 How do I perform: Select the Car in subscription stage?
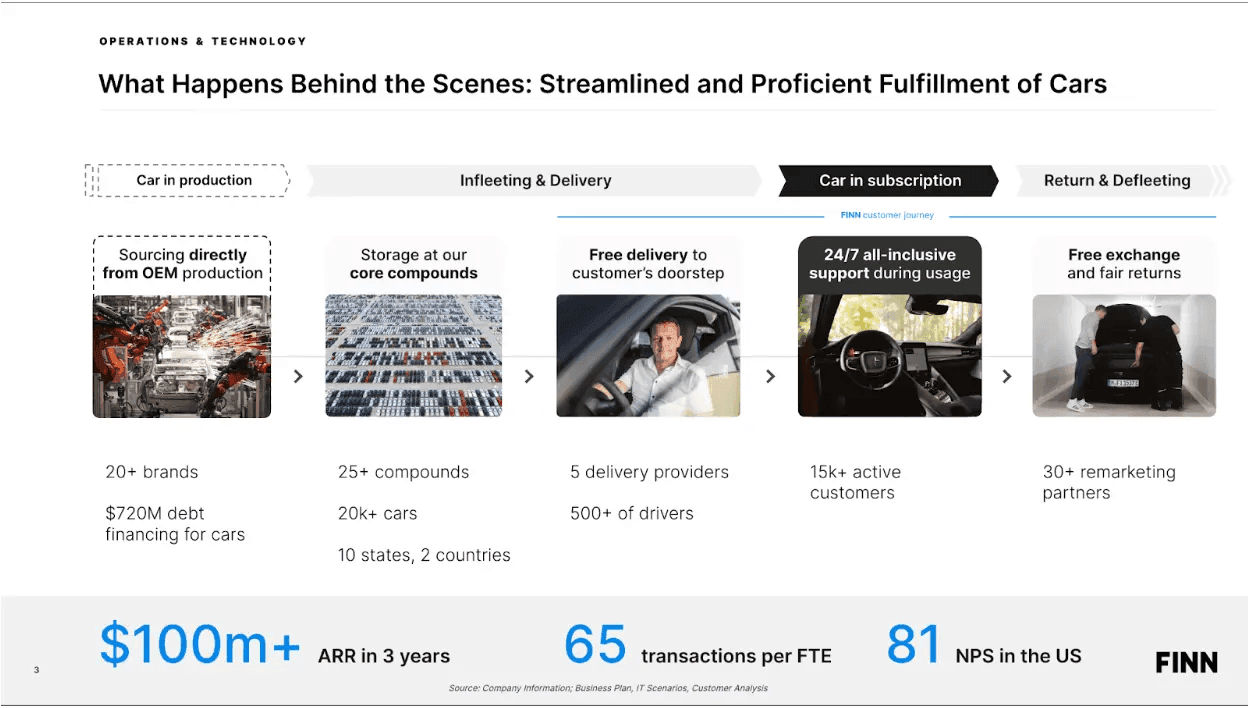[x=889, y=181]
